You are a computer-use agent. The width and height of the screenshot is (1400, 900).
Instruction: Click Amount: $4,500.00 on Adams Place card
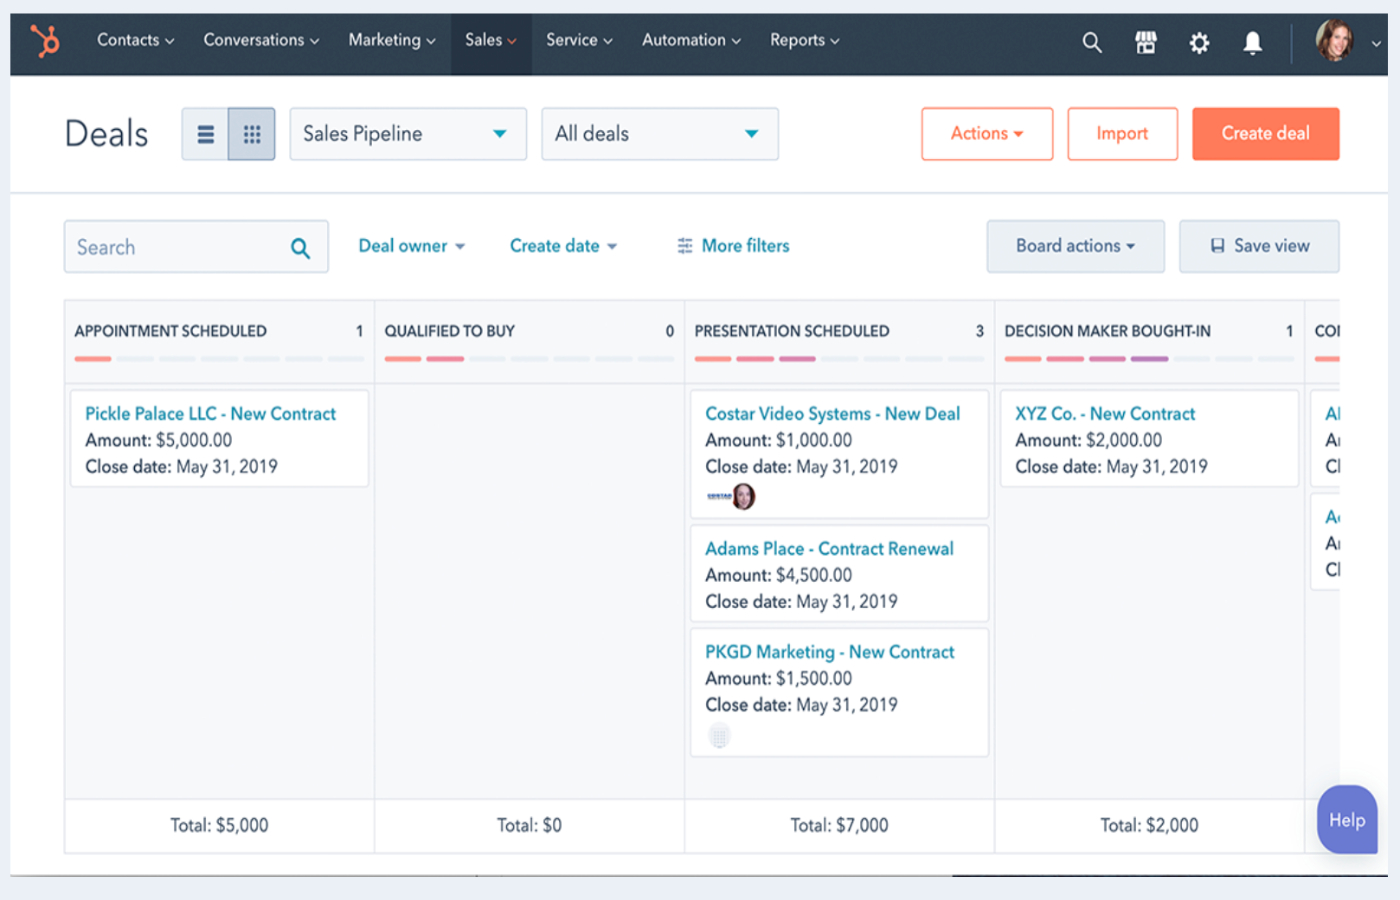pos(778,576)
